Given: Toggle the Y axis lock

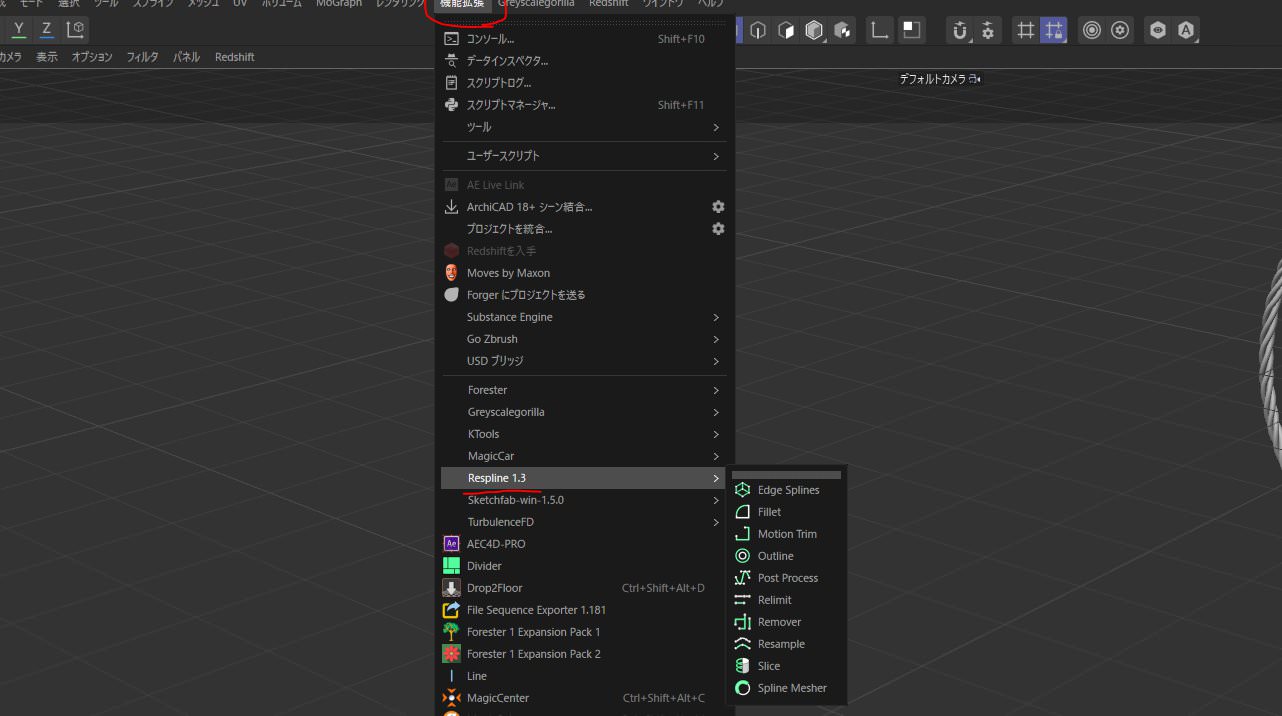Looking at the screenshot, I should [x=19, y=30].
